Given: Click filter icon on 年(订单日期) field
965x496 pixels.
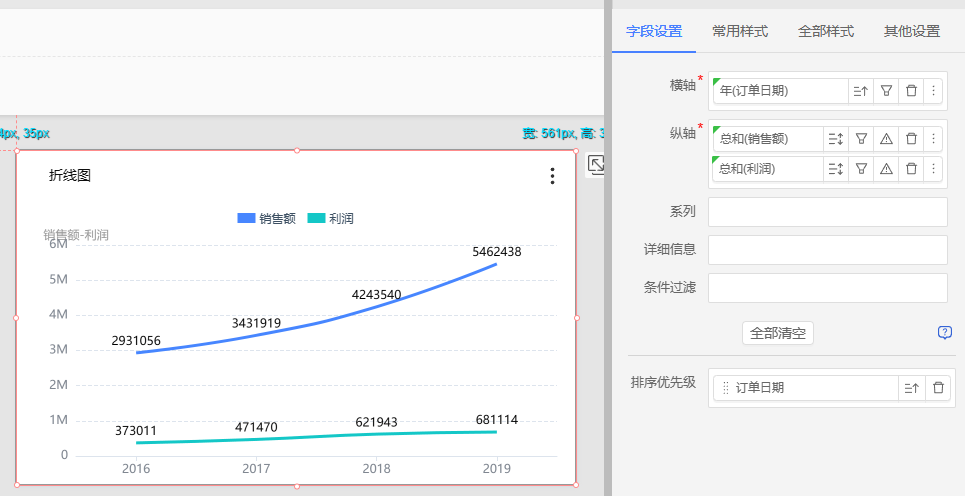Looking at the screenshot, I should pyautogui.click(x=885, y=91).
